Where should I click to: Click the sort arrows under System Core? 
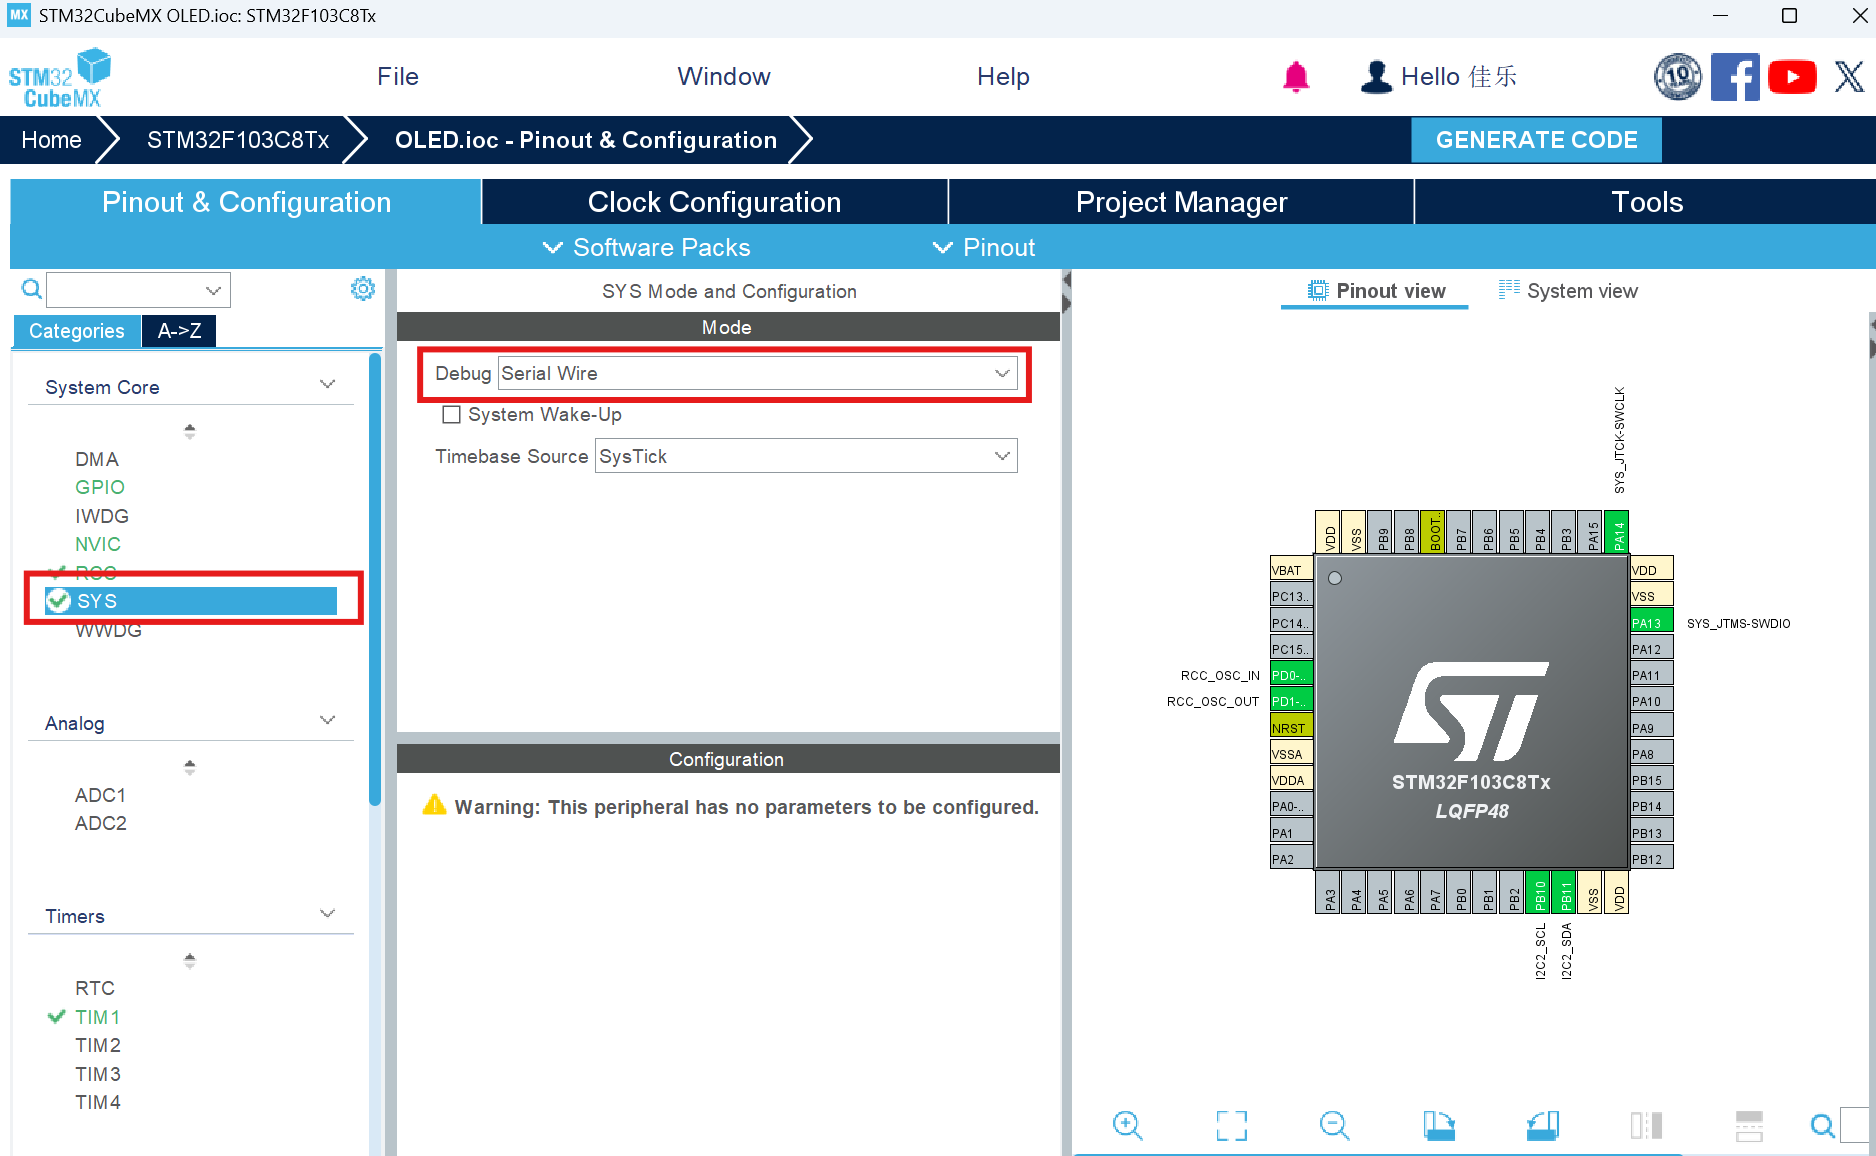click(190, 431)
